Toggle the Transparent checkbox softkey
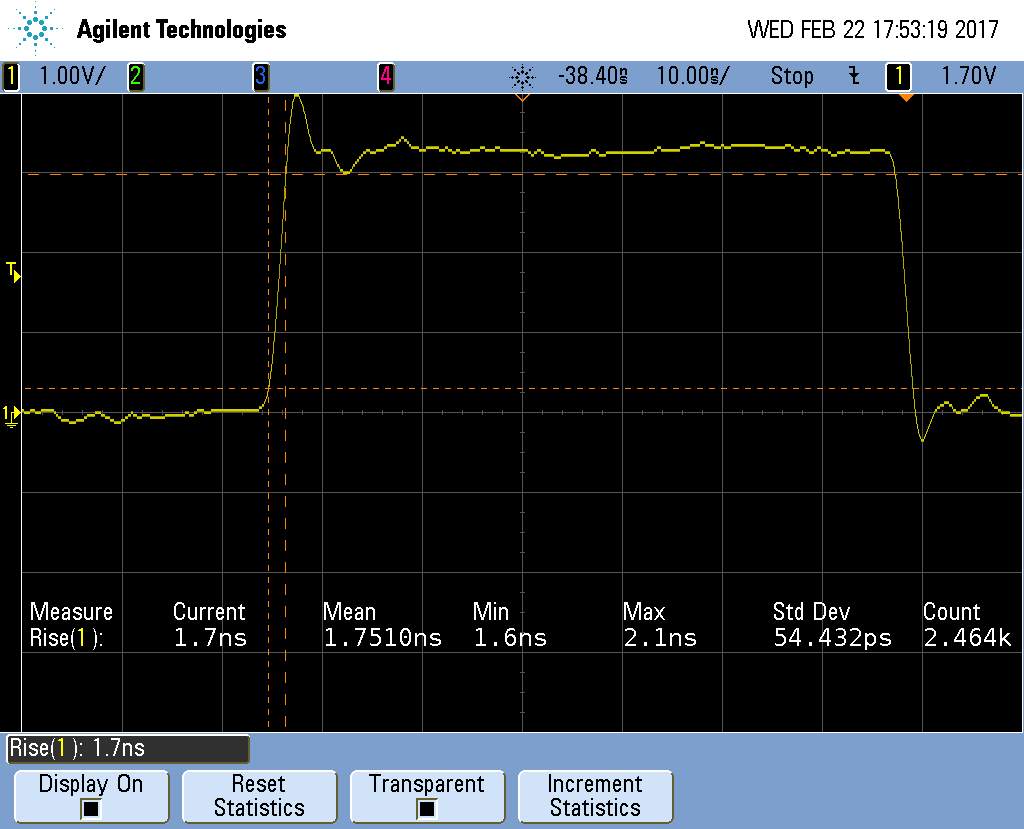Screen dimensions: 1024x829 (x=426, y=796)
